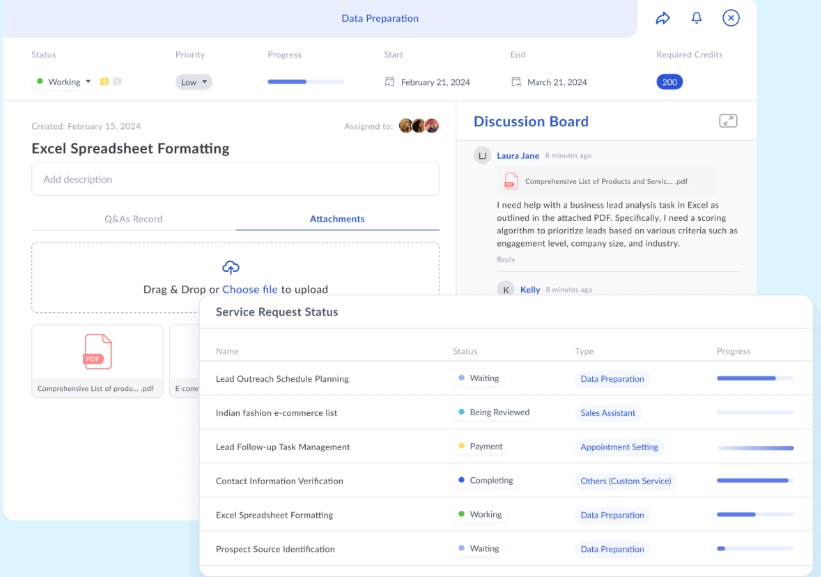
Task: Select the Lead Follow-up Task Management row name
Action: pyautogui.click(x=283, y=447)
